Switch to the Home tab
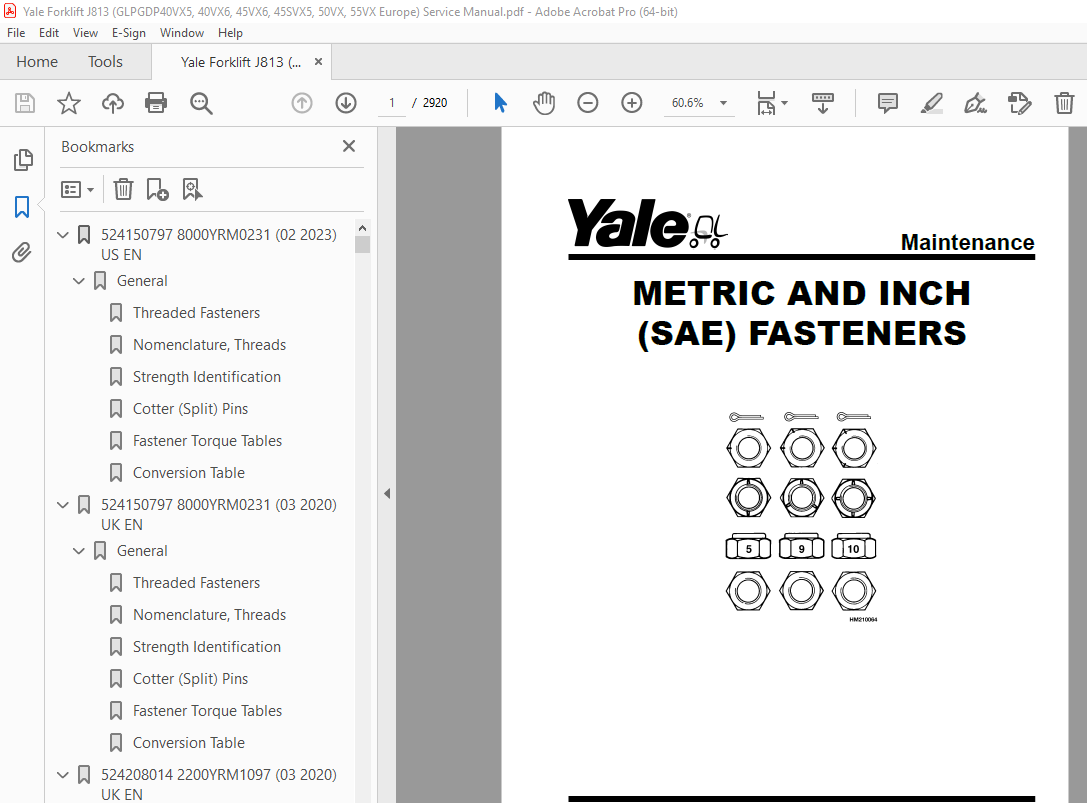This screenshot has height=803, width=1087. point(37,62)
